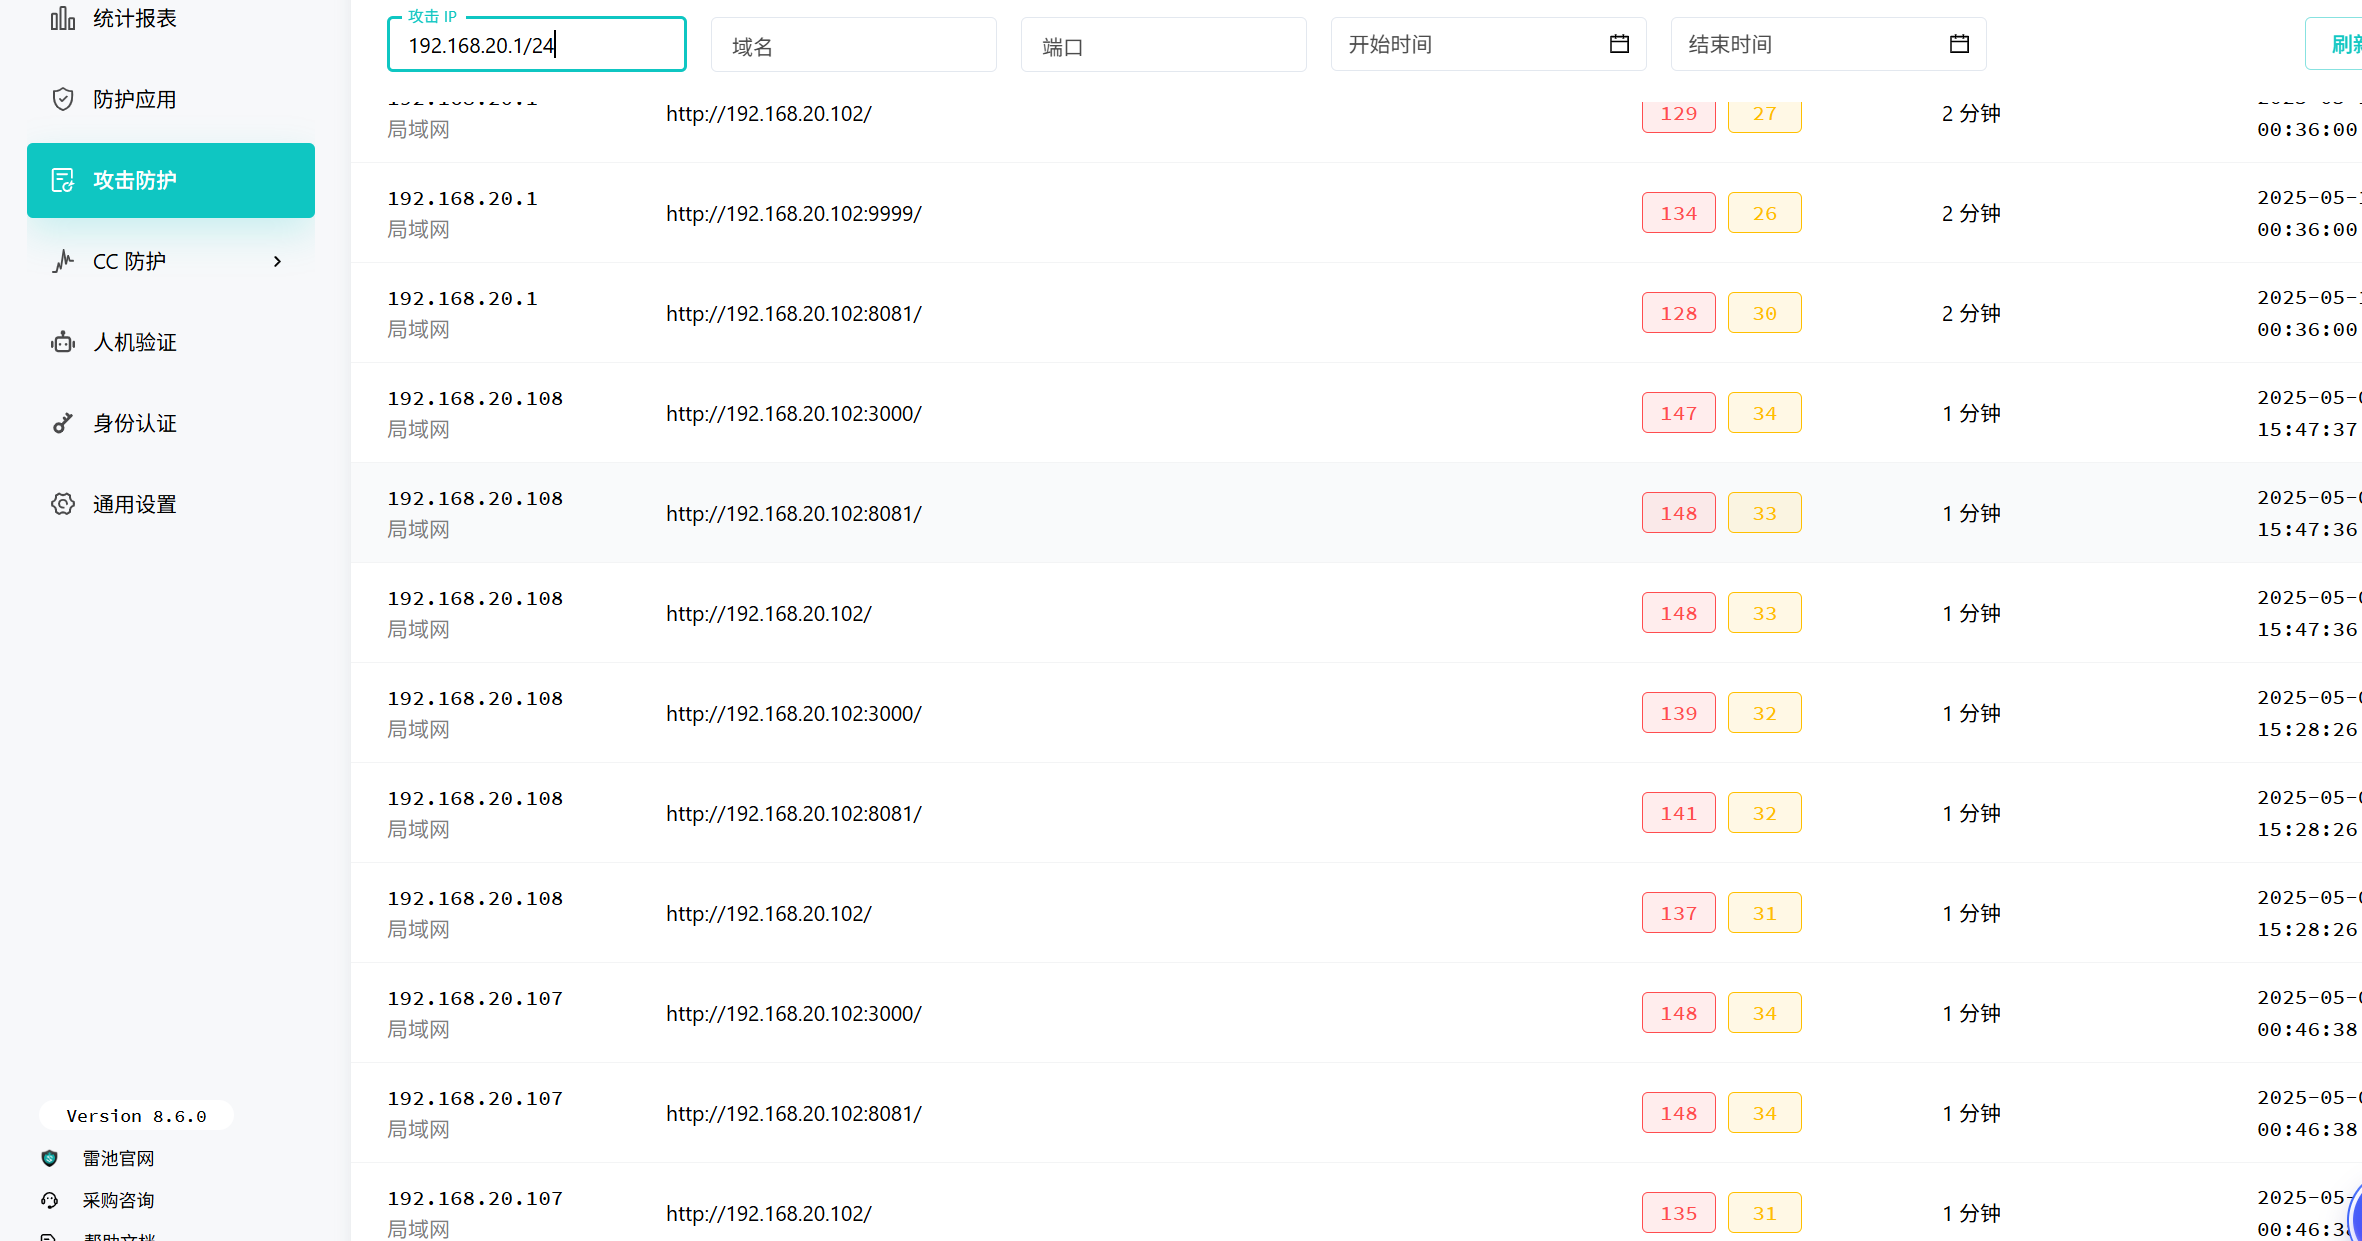Click the gear icon for 通用设置
2362x1241 pixels.
tap(63, 504)
